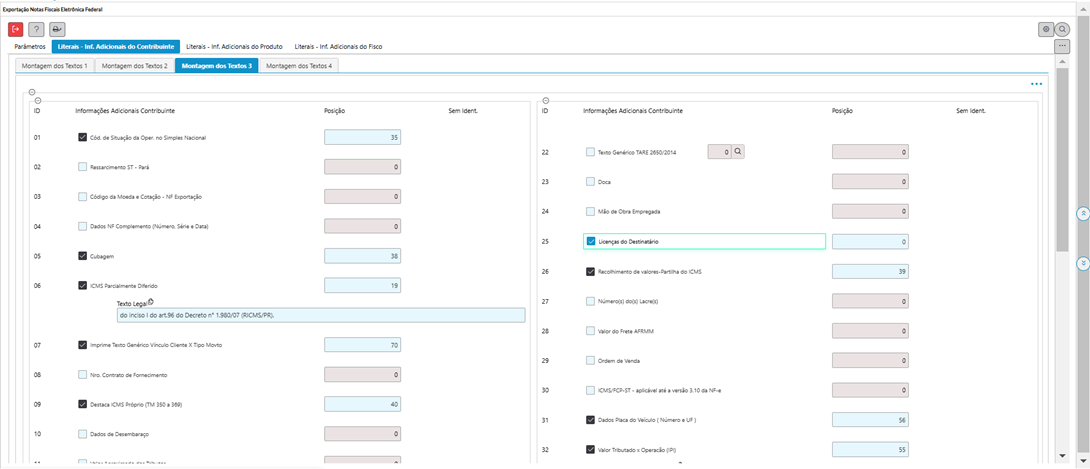Viewport: 1090px width, 469px height.
Task: Toggle Valor Tributado x Operação (IPI) checkbox
Action: (590, 450)
